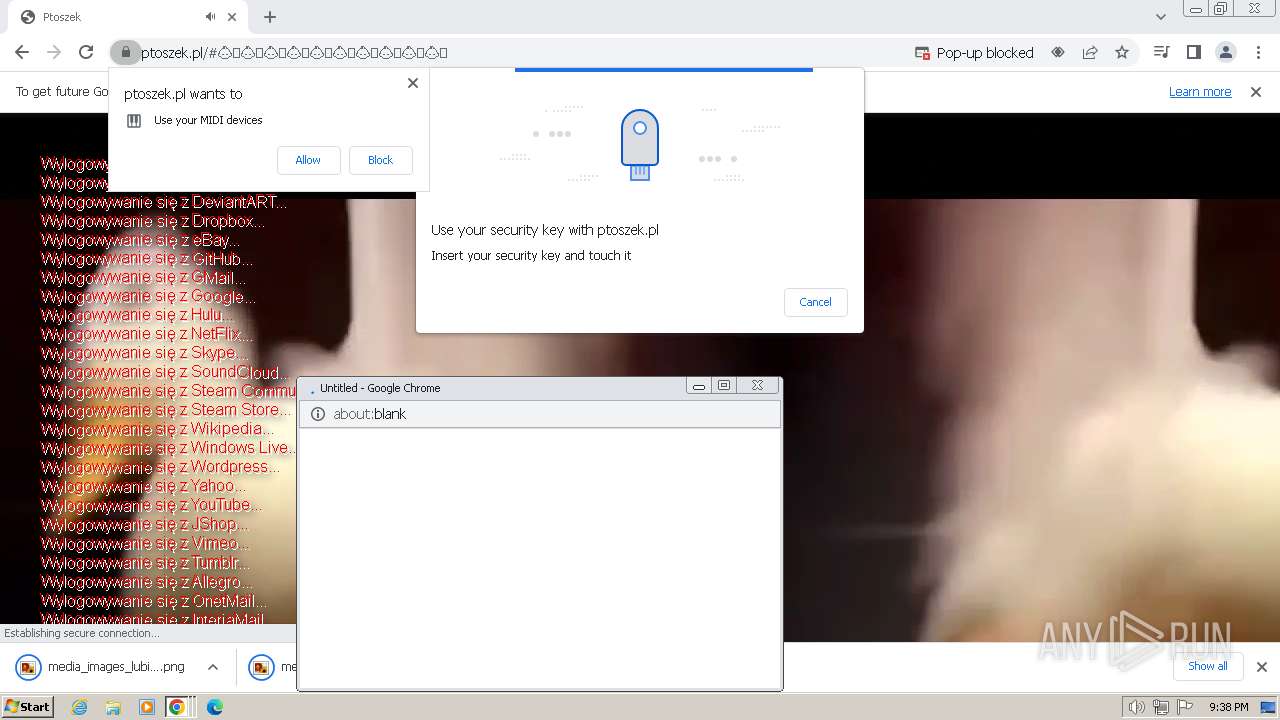Reload the ptoszek.pl page

pyautogui.click(x=86, y=52)
